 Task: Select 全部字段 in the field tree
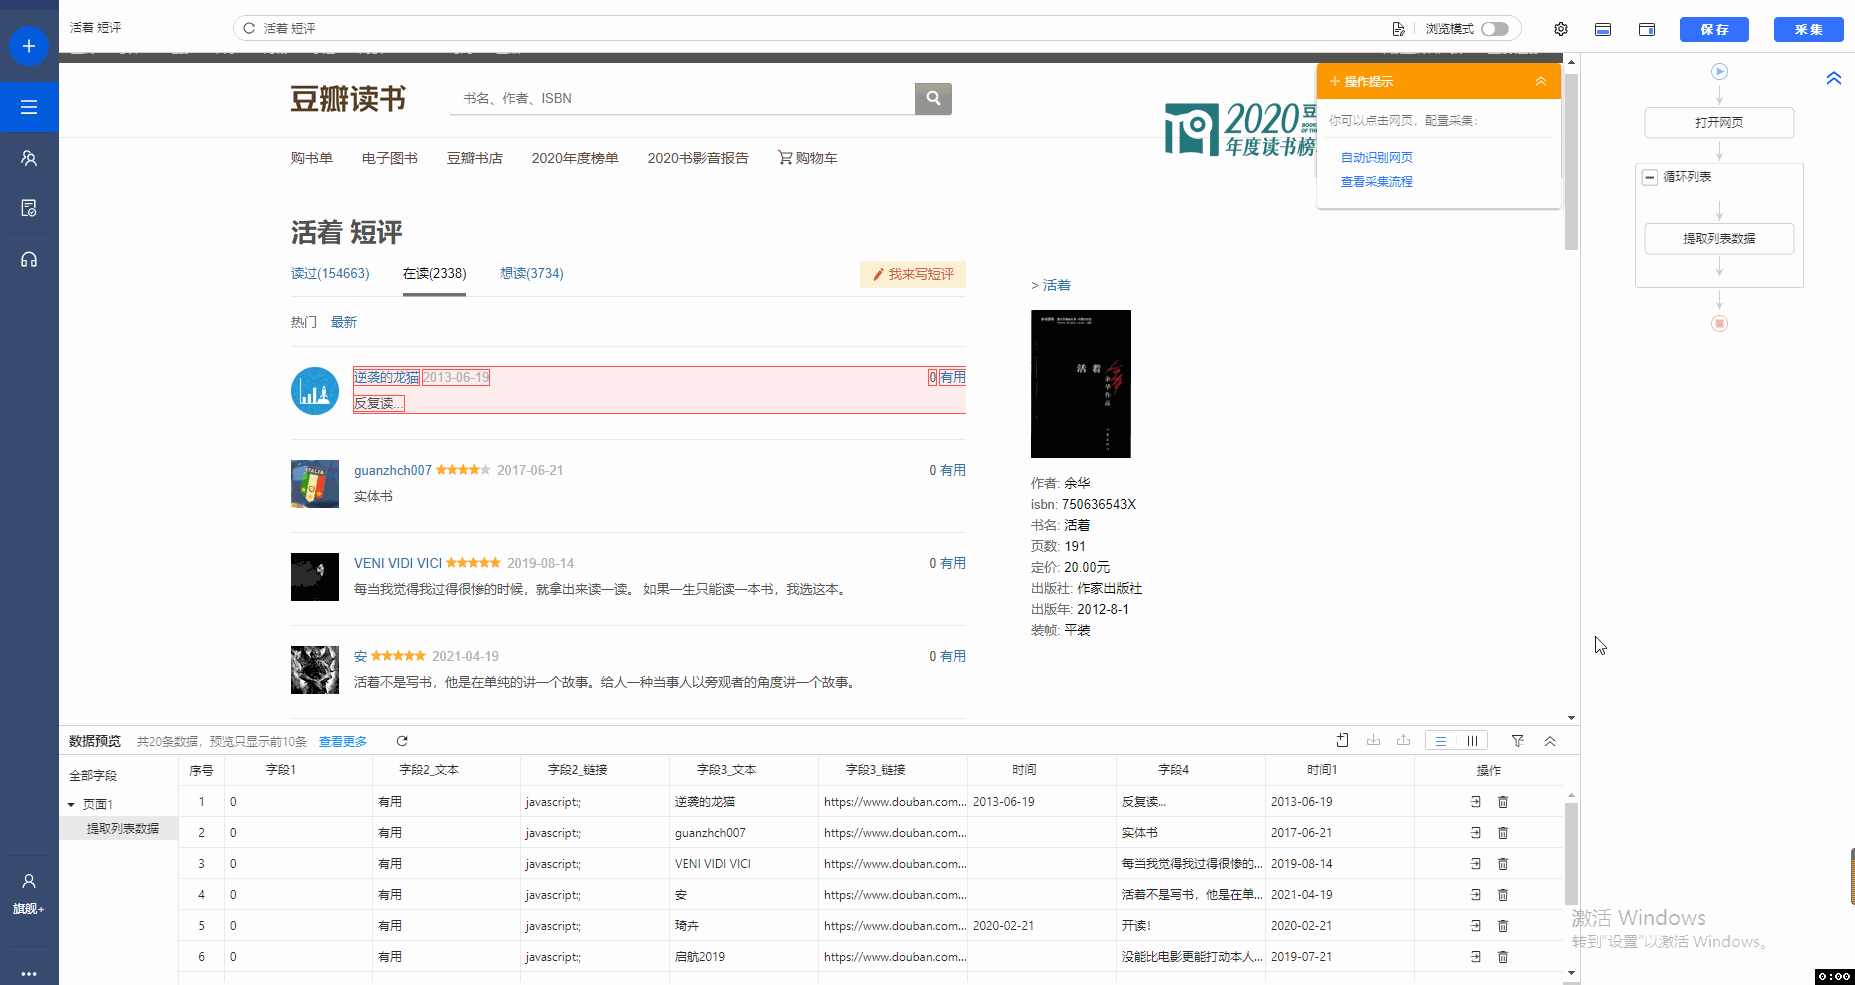[x=93, y=775]
